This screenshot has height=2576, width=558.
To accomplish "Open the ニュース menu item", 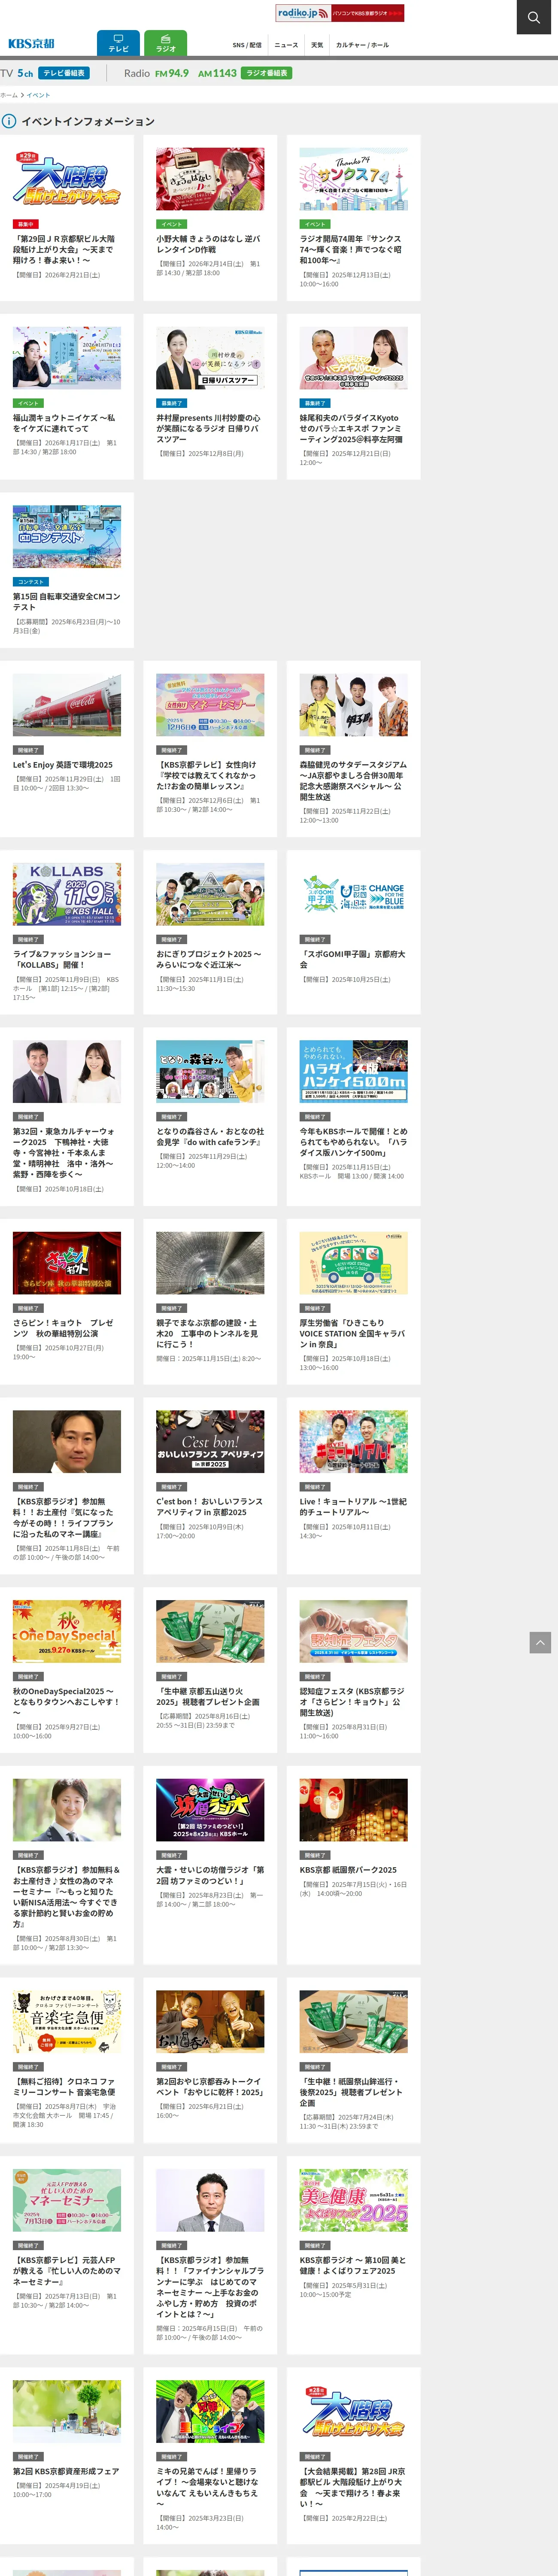I will [x=286, y=45].
